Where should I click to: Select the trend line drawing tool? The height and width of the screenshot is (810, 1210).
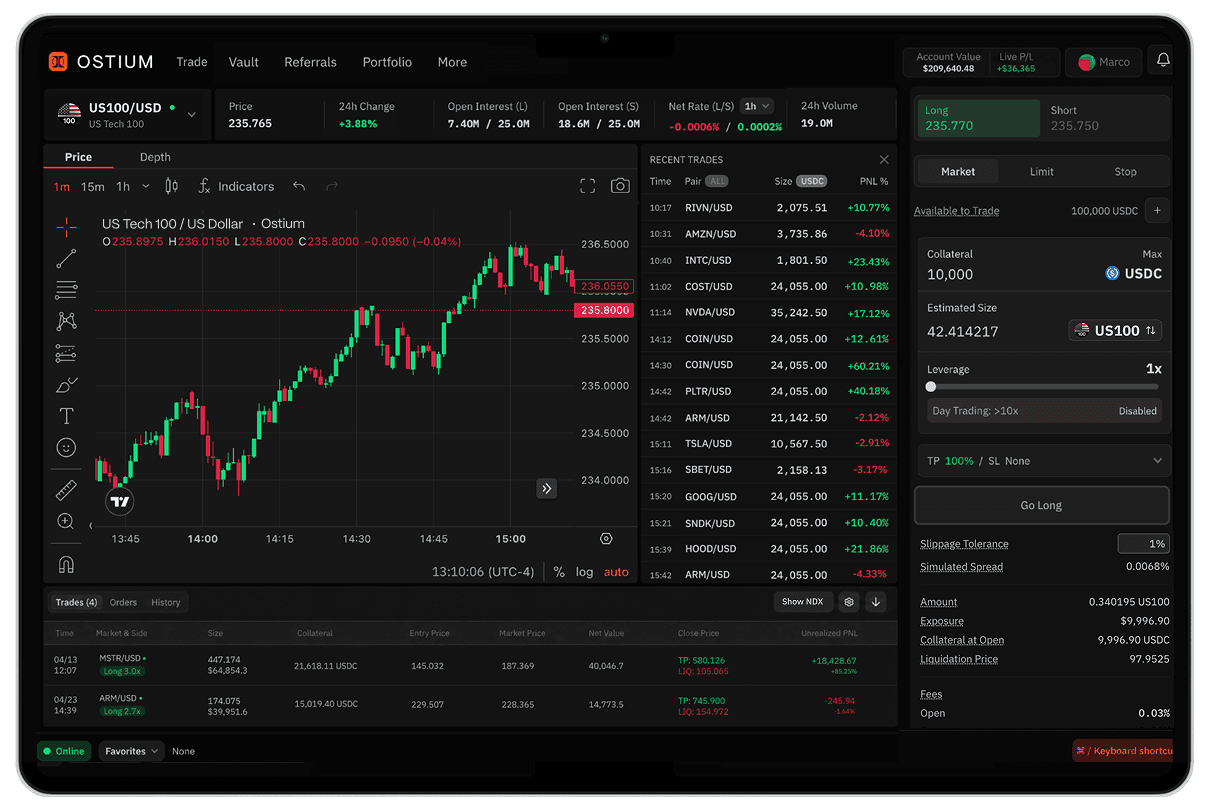[66, 259]
